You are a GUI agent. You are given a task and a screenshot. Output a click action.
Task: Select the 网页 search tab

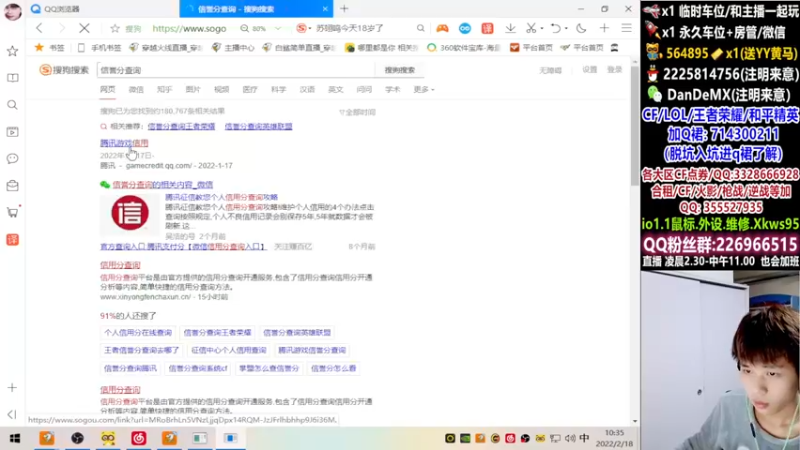[108, 89]
